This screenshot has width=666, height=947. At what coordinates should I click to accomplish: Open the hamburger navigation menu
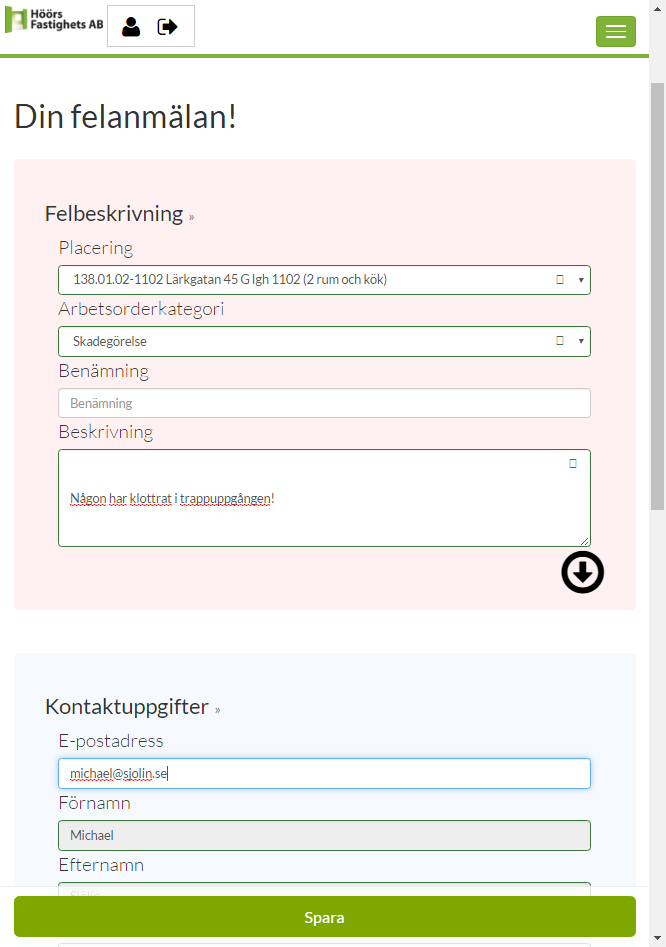(x=615, y=31)
